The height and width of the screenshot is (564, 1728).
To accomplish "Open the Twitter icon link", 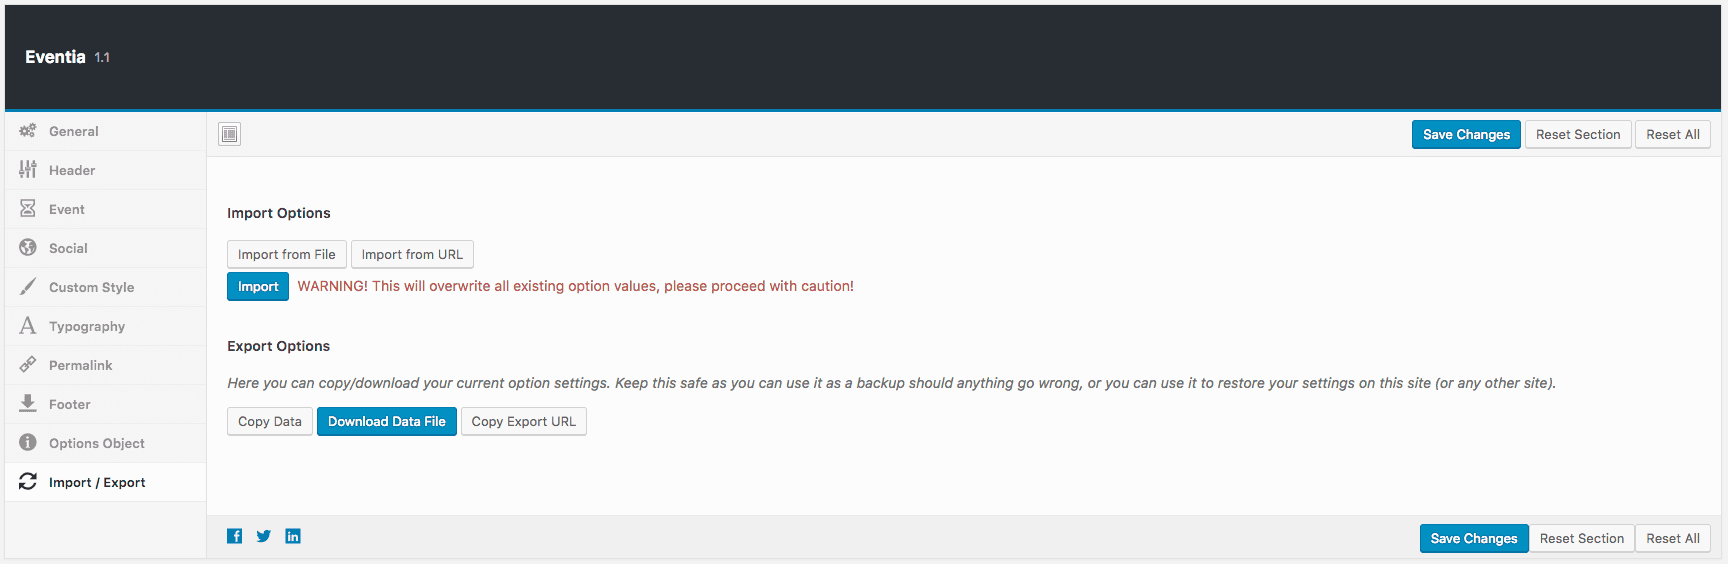I will [263, 536].
